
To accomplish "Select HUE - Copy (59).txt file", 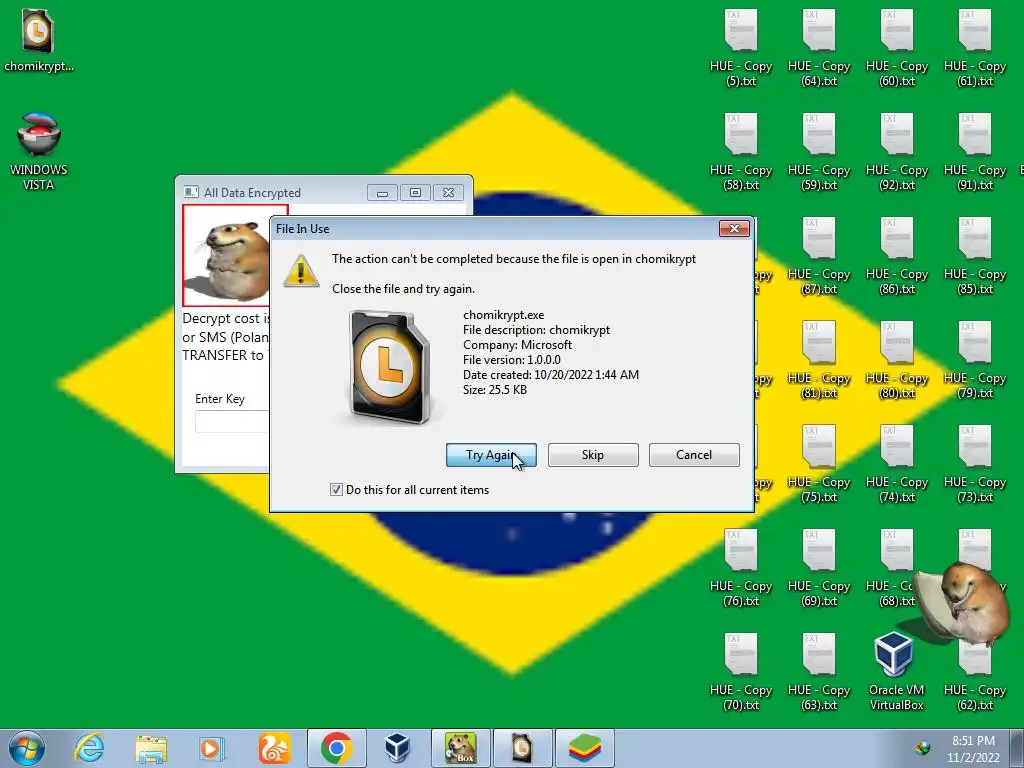I will coord(819,152).
